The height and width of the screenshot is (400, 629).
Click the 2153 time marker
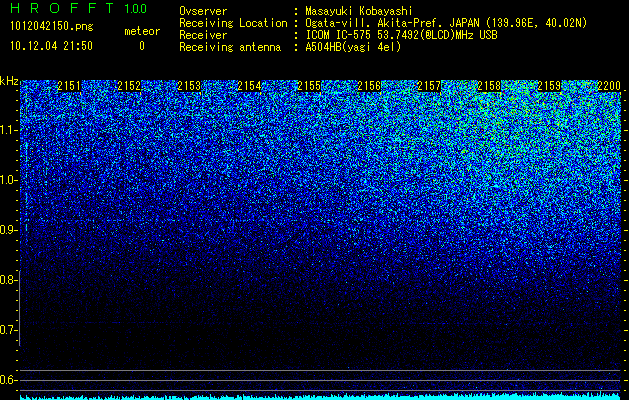point(189,86)
